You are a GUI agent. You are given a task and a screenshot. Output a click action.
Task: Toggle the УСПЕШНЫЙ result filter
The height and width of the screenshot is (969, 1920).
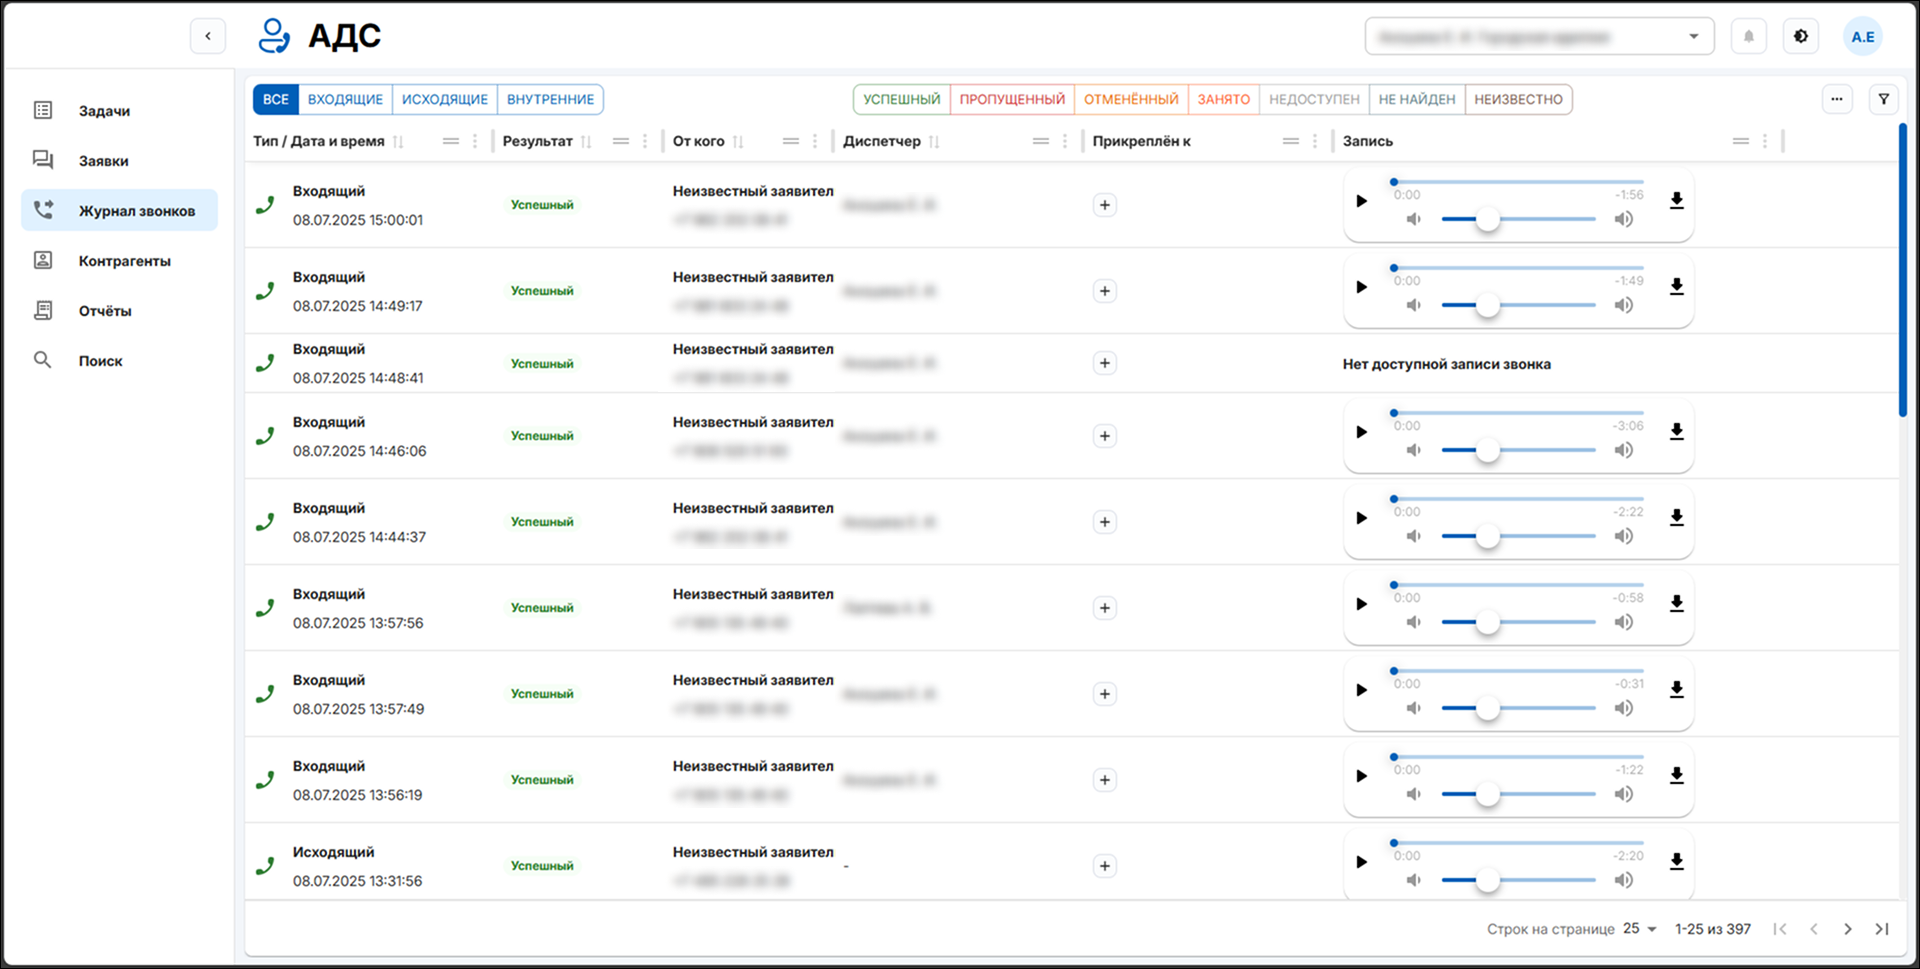[901, 99]
